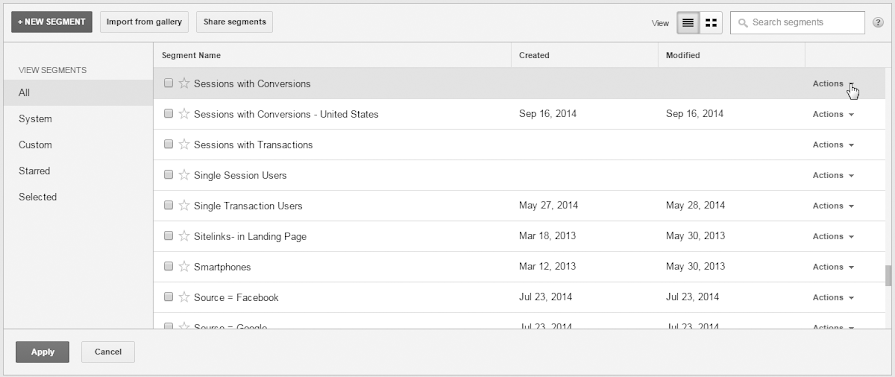The image size is (895, 377).
Task: Click Created date May 27, 2014
Action: (549, 205)
